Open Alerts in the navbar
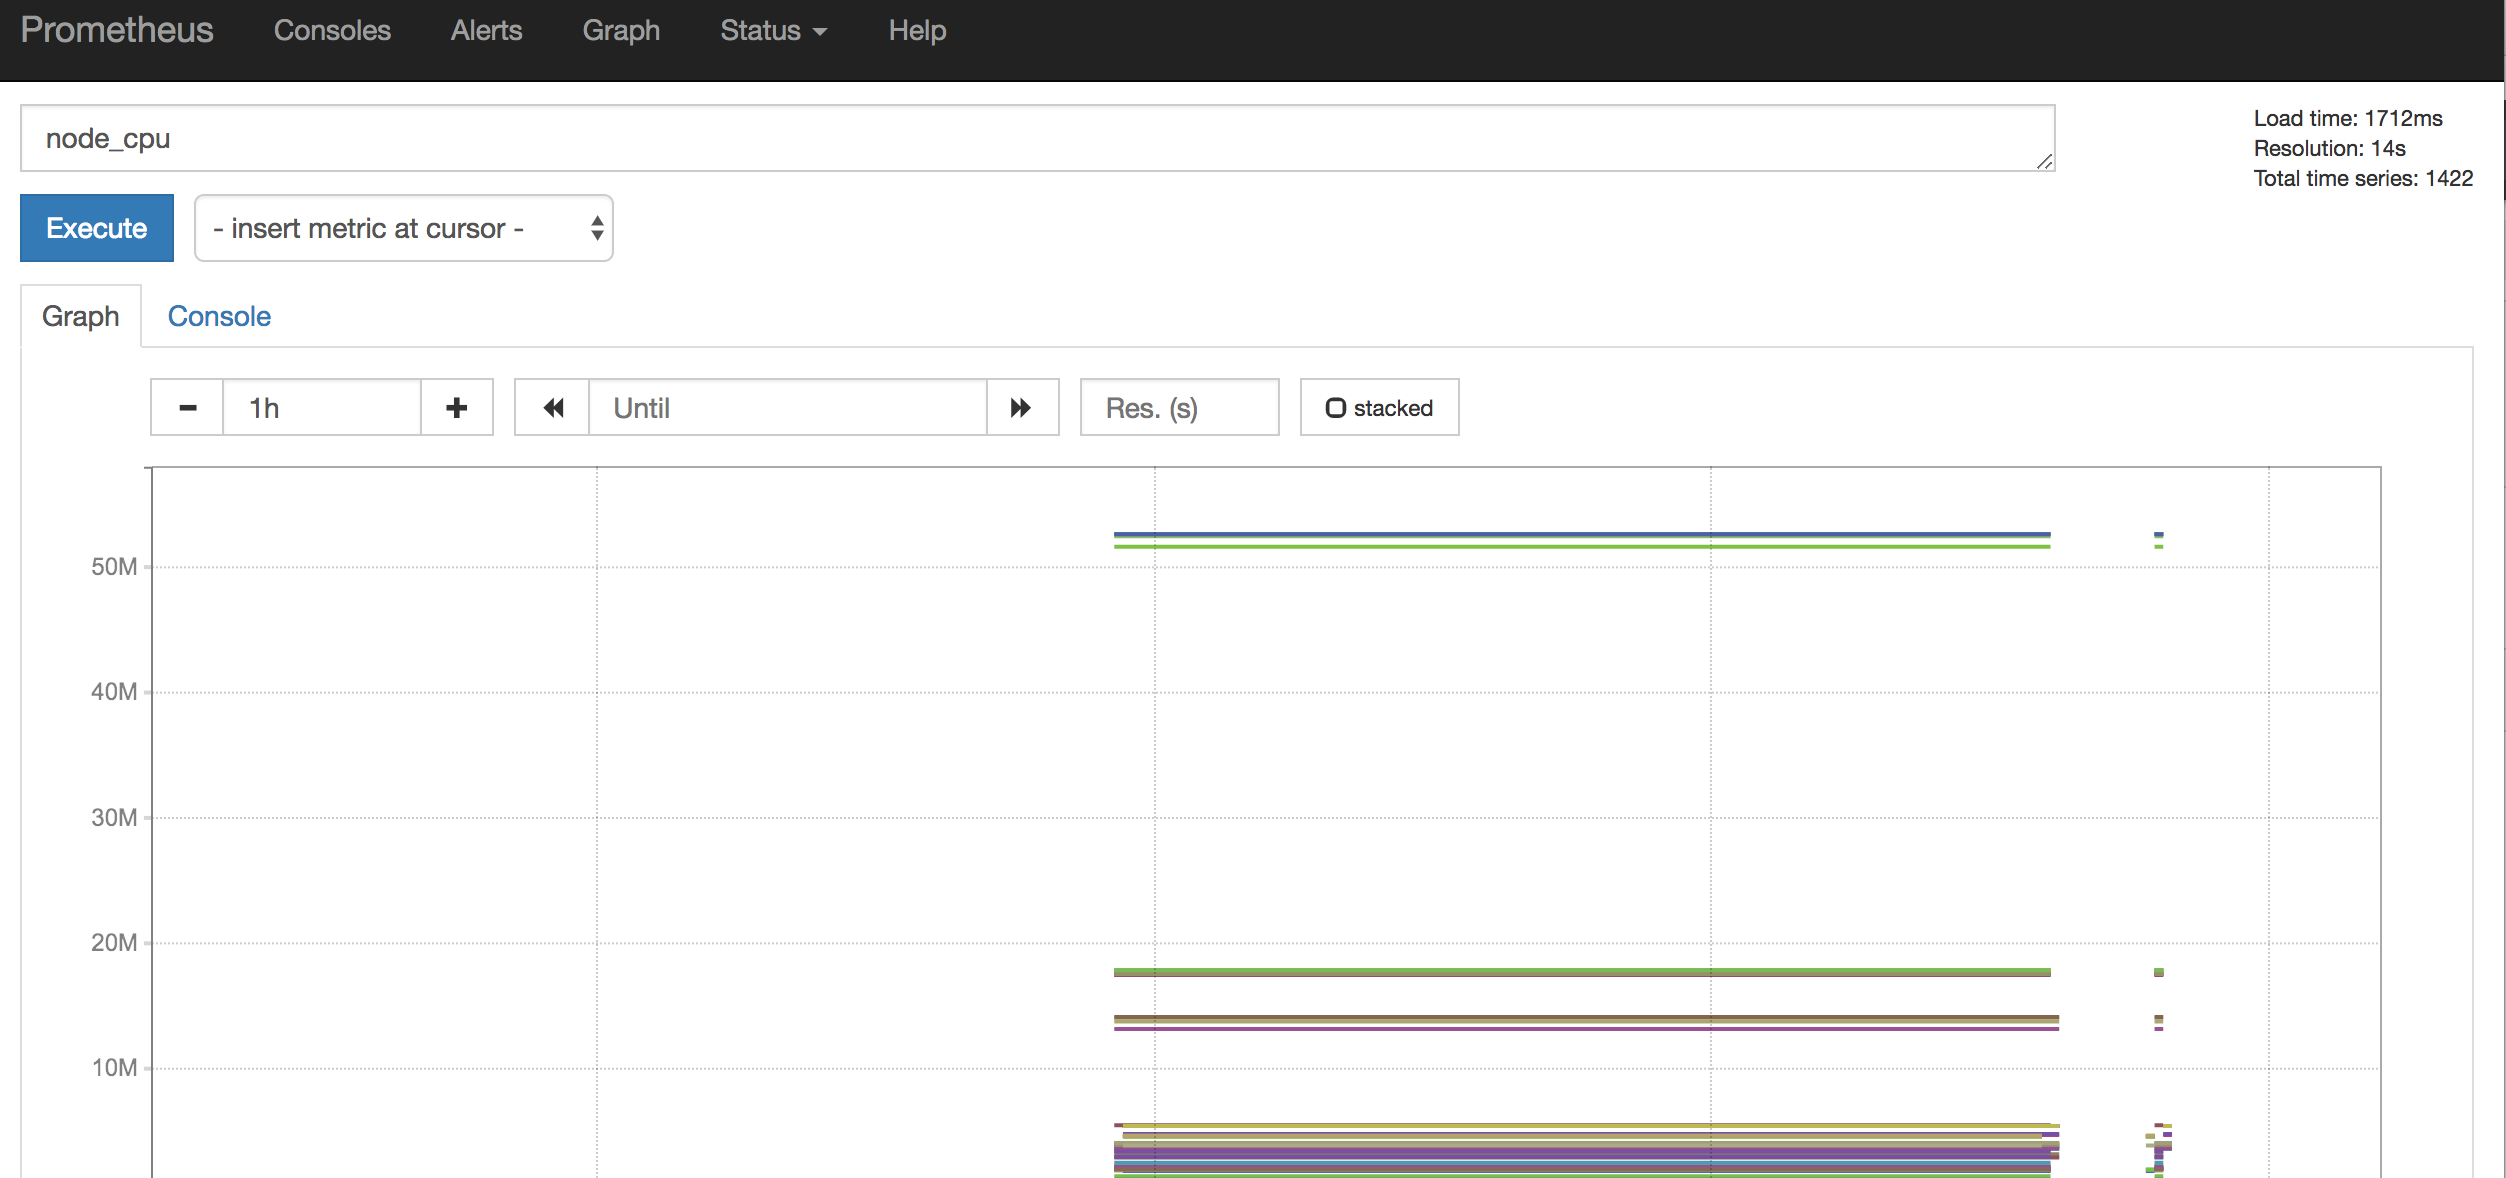Viewport: 2506px width, 1178px height. (486, 31)
